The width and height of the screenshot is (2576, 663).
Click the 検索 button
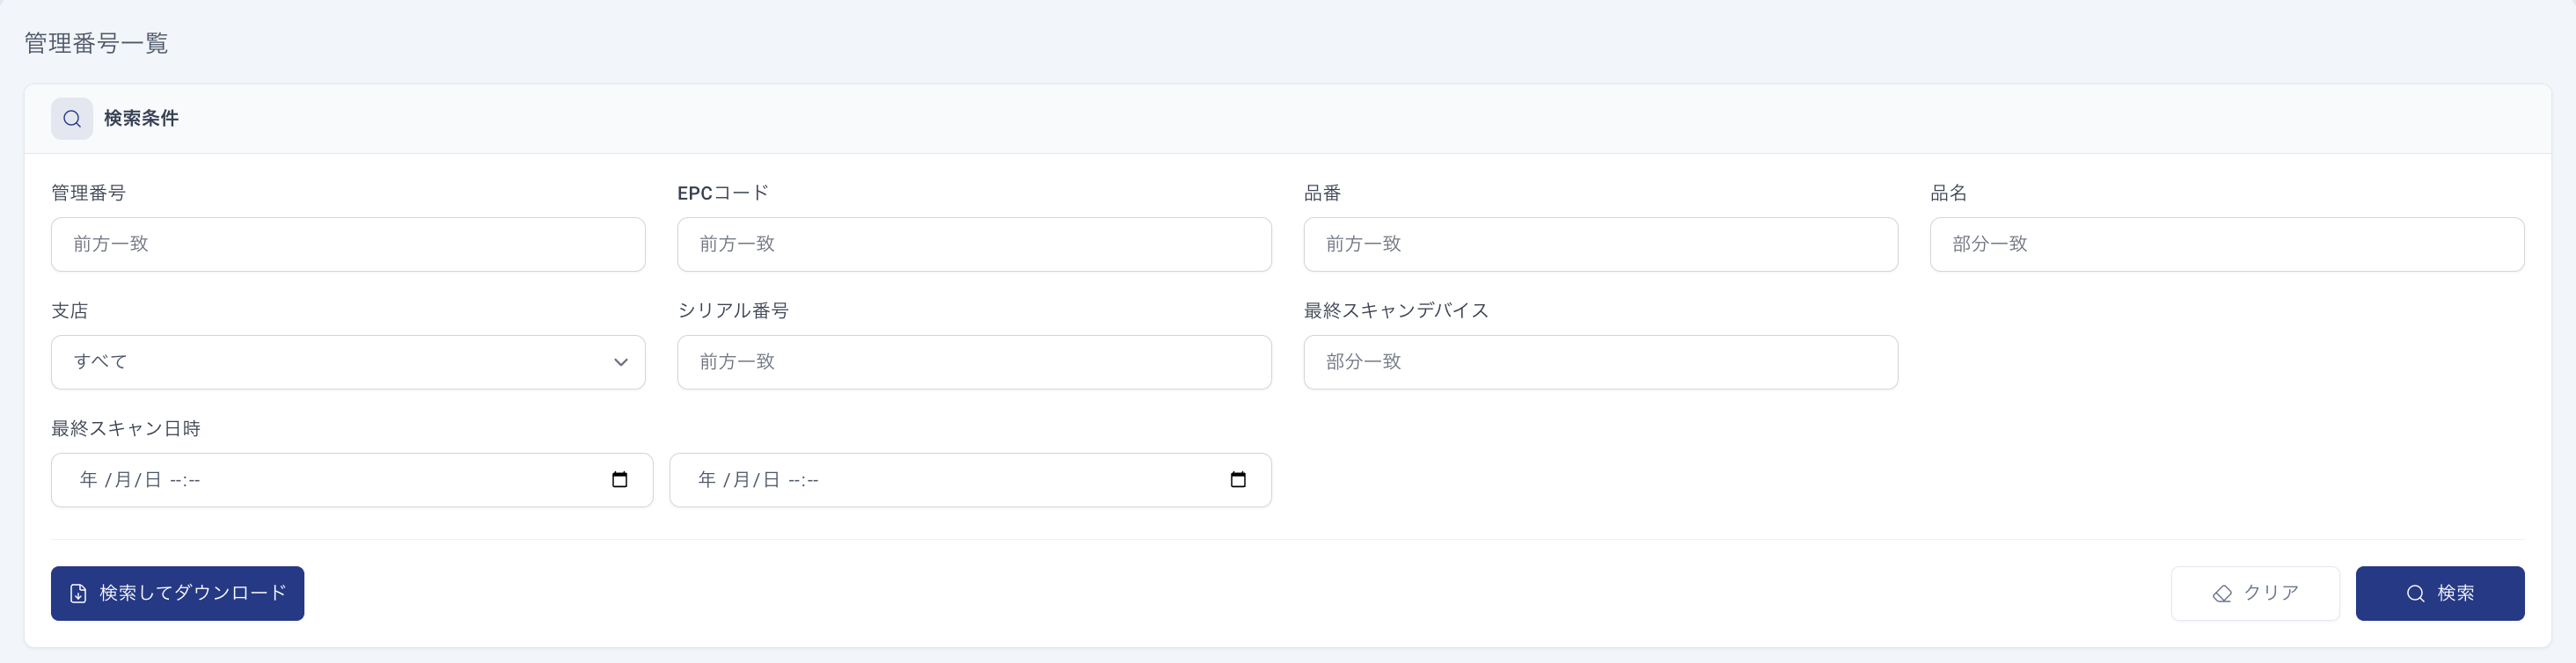[2440, 594]
